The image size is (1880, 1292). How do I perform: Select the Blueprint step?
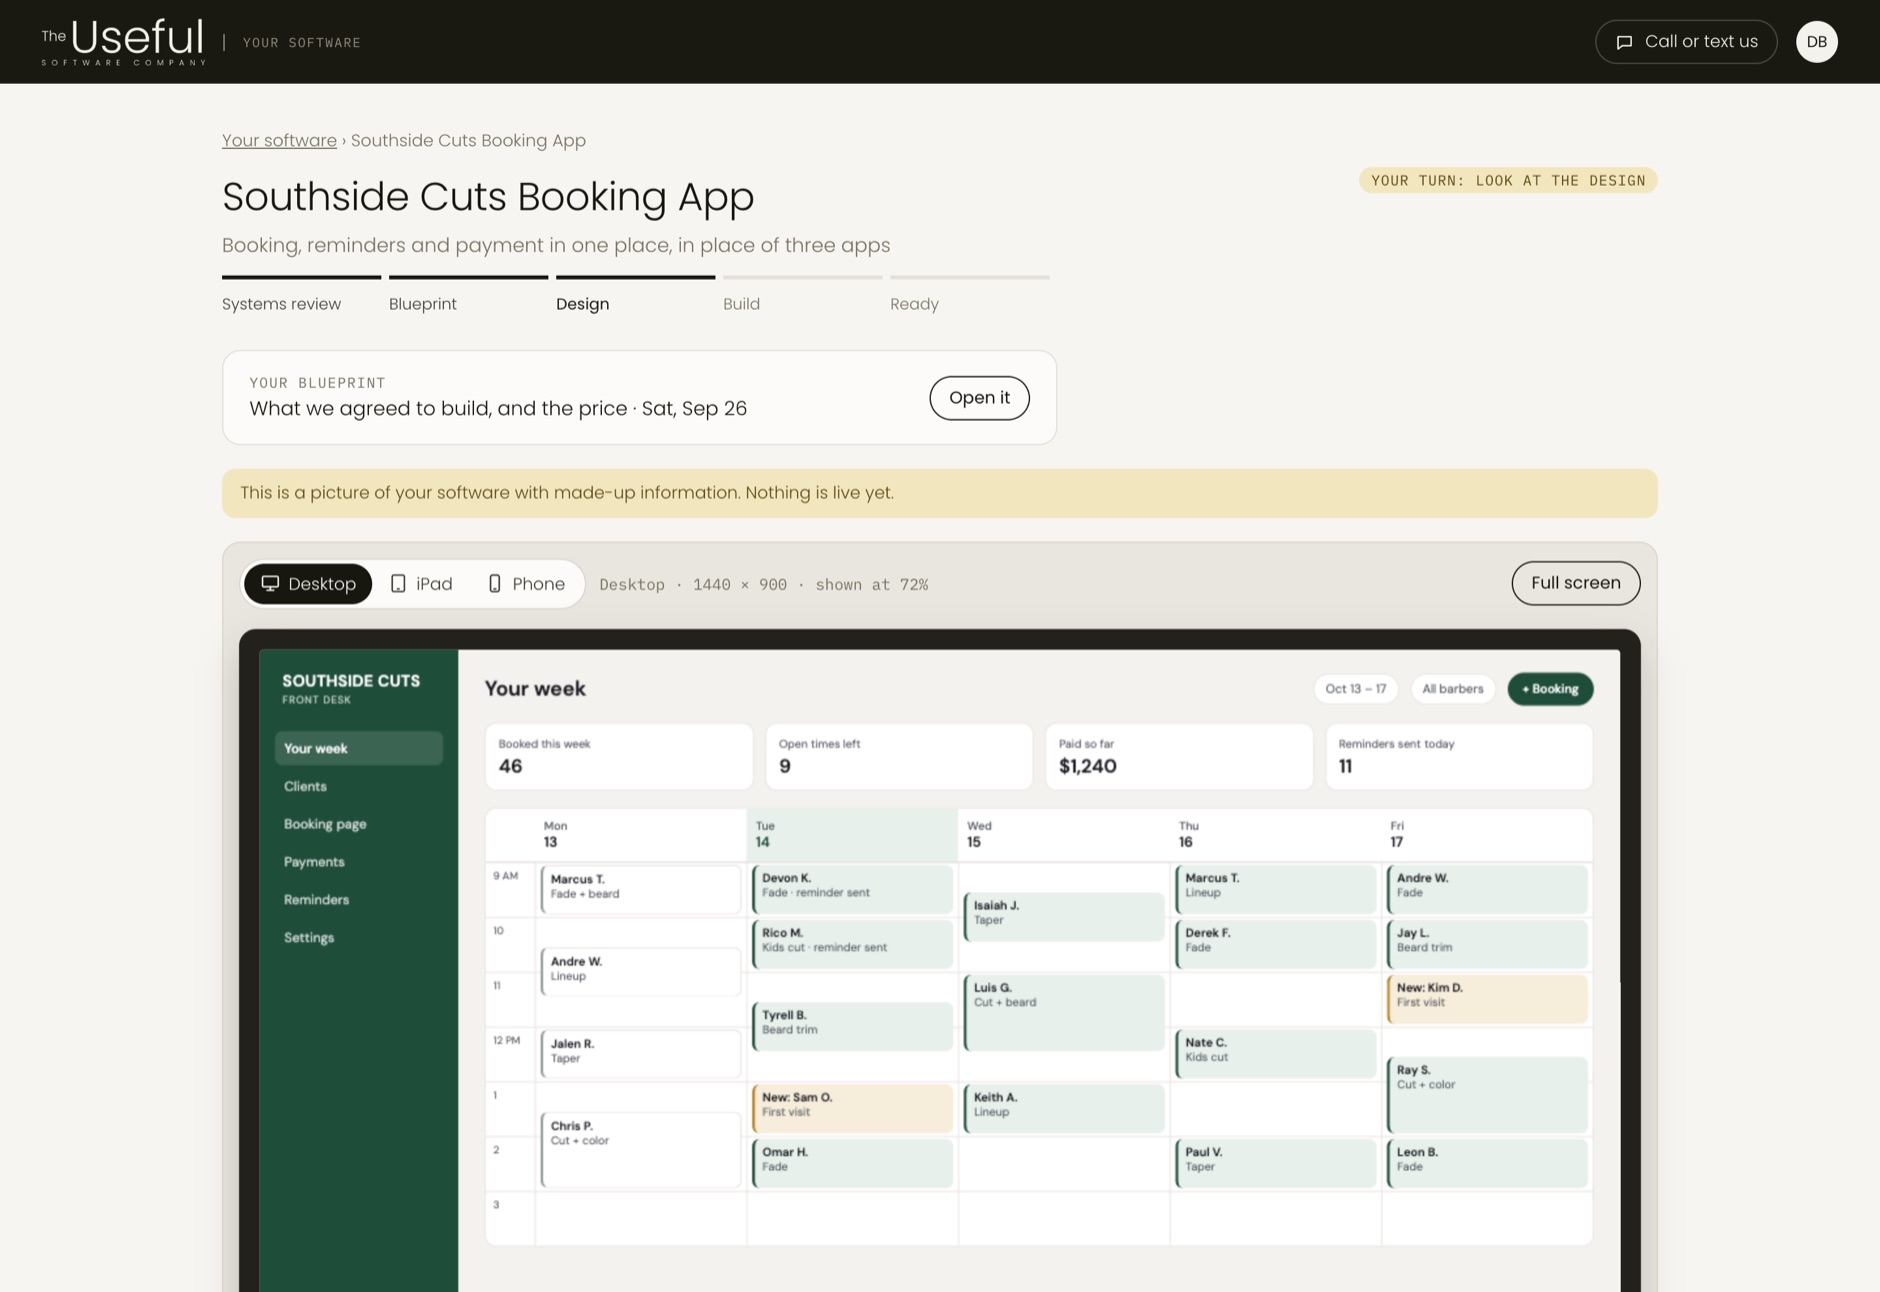(x=468, y=295)
